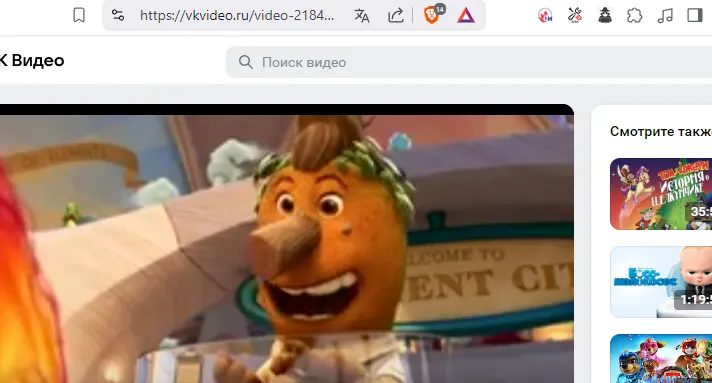Open the crossed tools extension icon
This screenshot has width=712, height=383.
click(x=575, y=15)
